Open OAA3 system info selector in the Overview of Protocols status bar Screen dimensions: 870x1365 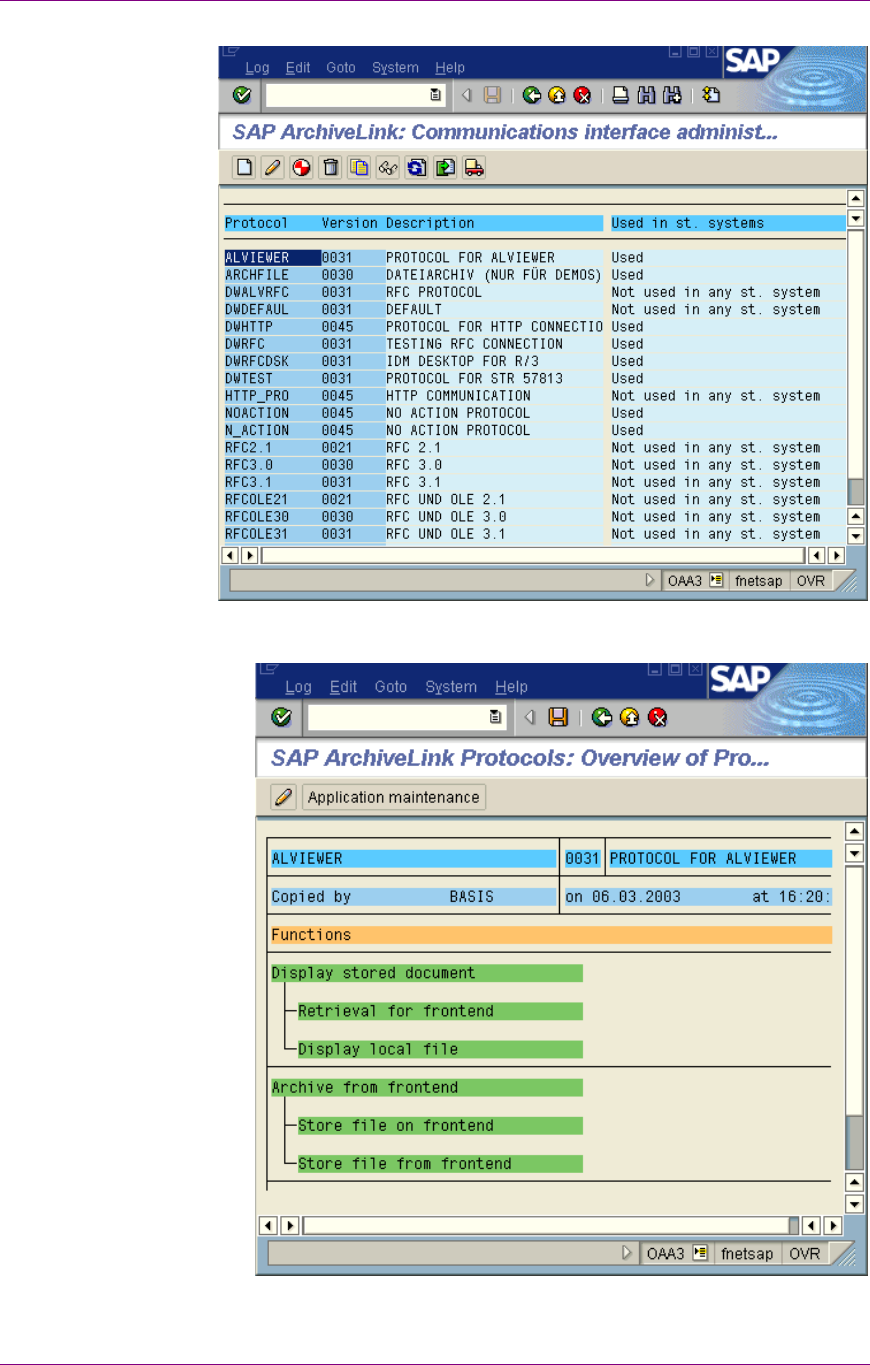click(700, 1252)
